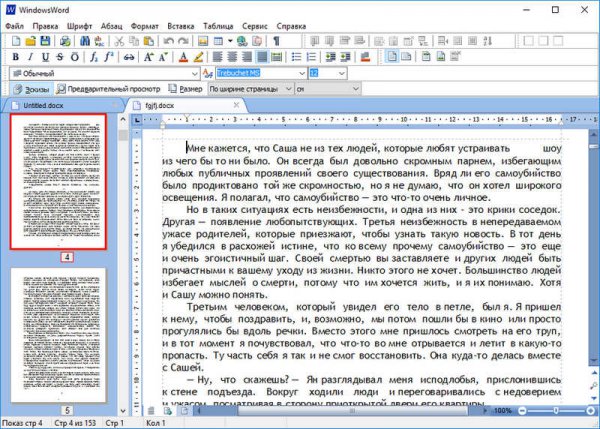Open the Вставка menu
Viewport: 600px width, 429px height.
coord(181,26)
